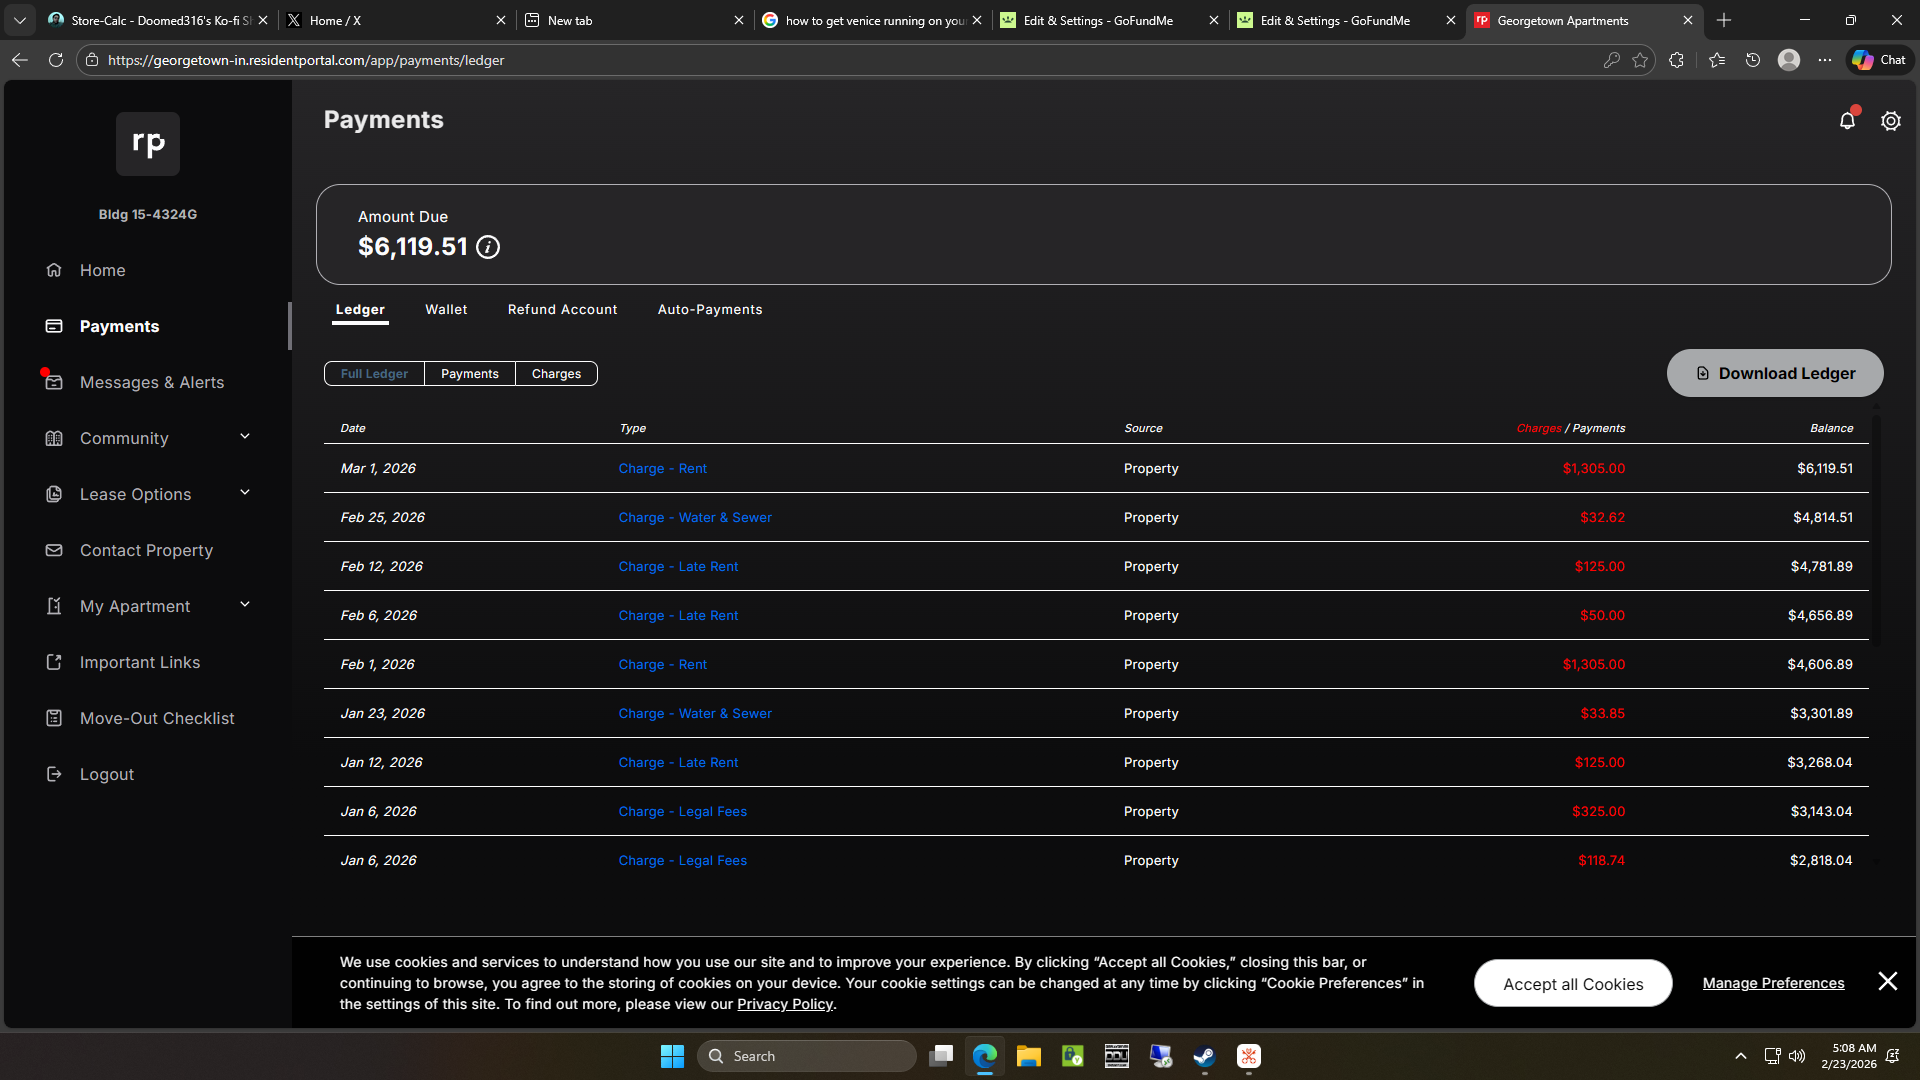Switch to the Auto-Payments tab

[710, 310]
